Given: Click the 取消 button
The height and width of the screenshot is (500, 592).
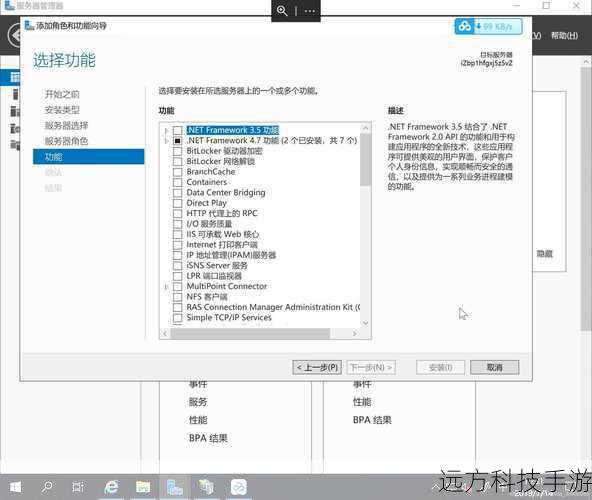Looking at the screenshot, I should tap(495, 367).
